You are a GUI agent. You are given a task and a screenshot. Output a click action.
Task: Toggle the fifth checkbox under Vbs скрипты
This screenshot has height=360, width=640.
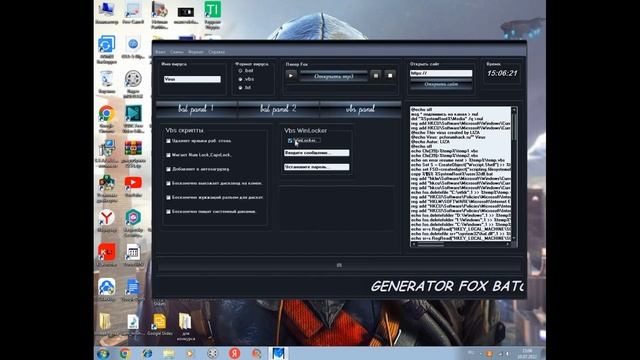(x=168, y=198)
